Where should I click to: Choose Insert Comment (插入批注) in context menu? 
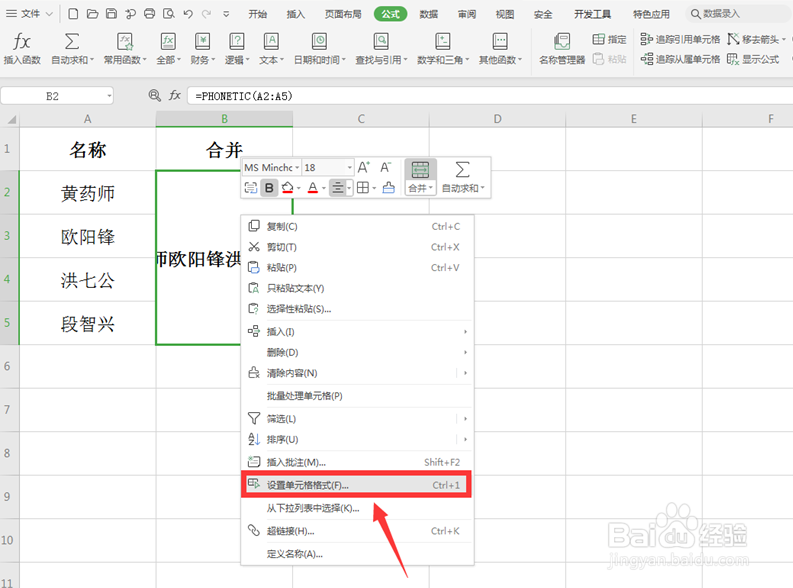(357, 462)
